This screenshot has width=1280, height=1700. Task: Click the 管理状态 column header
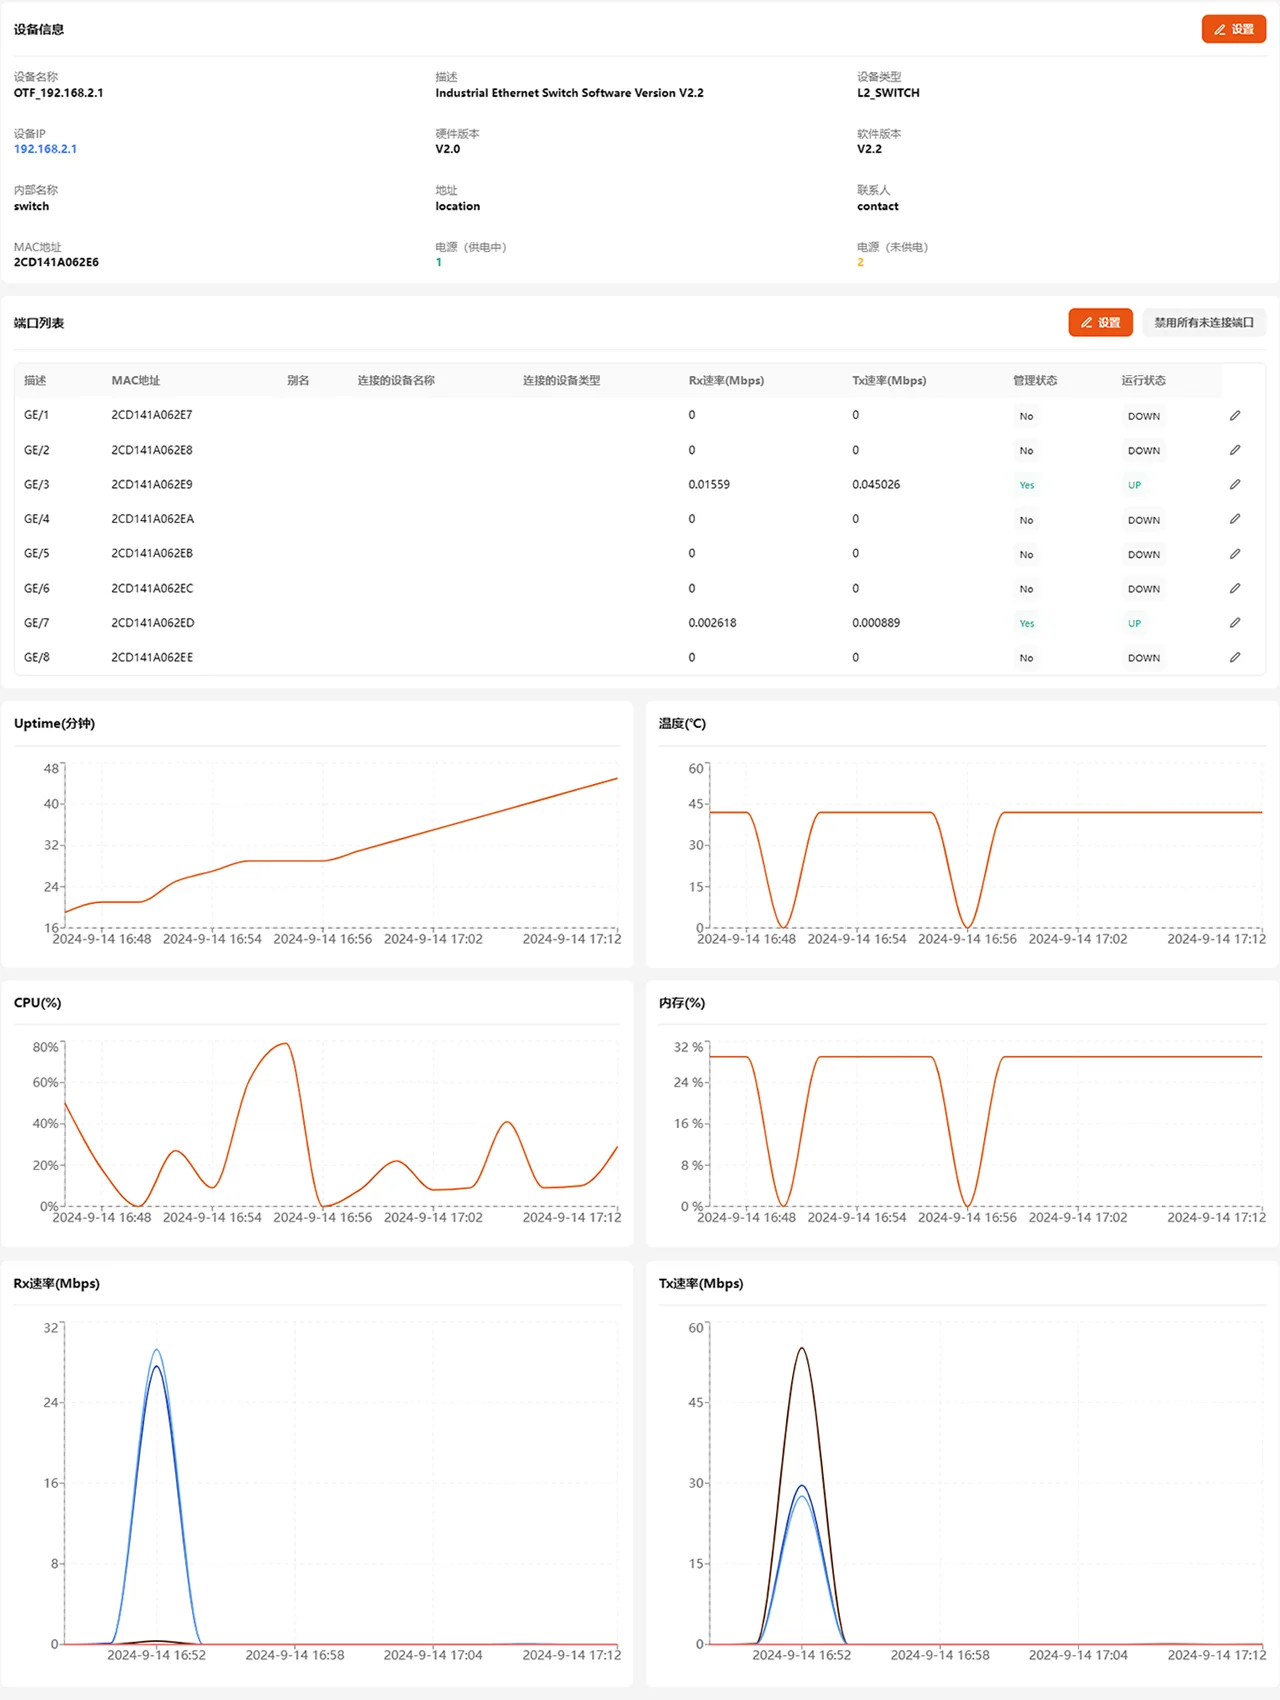pos(1035,380)
